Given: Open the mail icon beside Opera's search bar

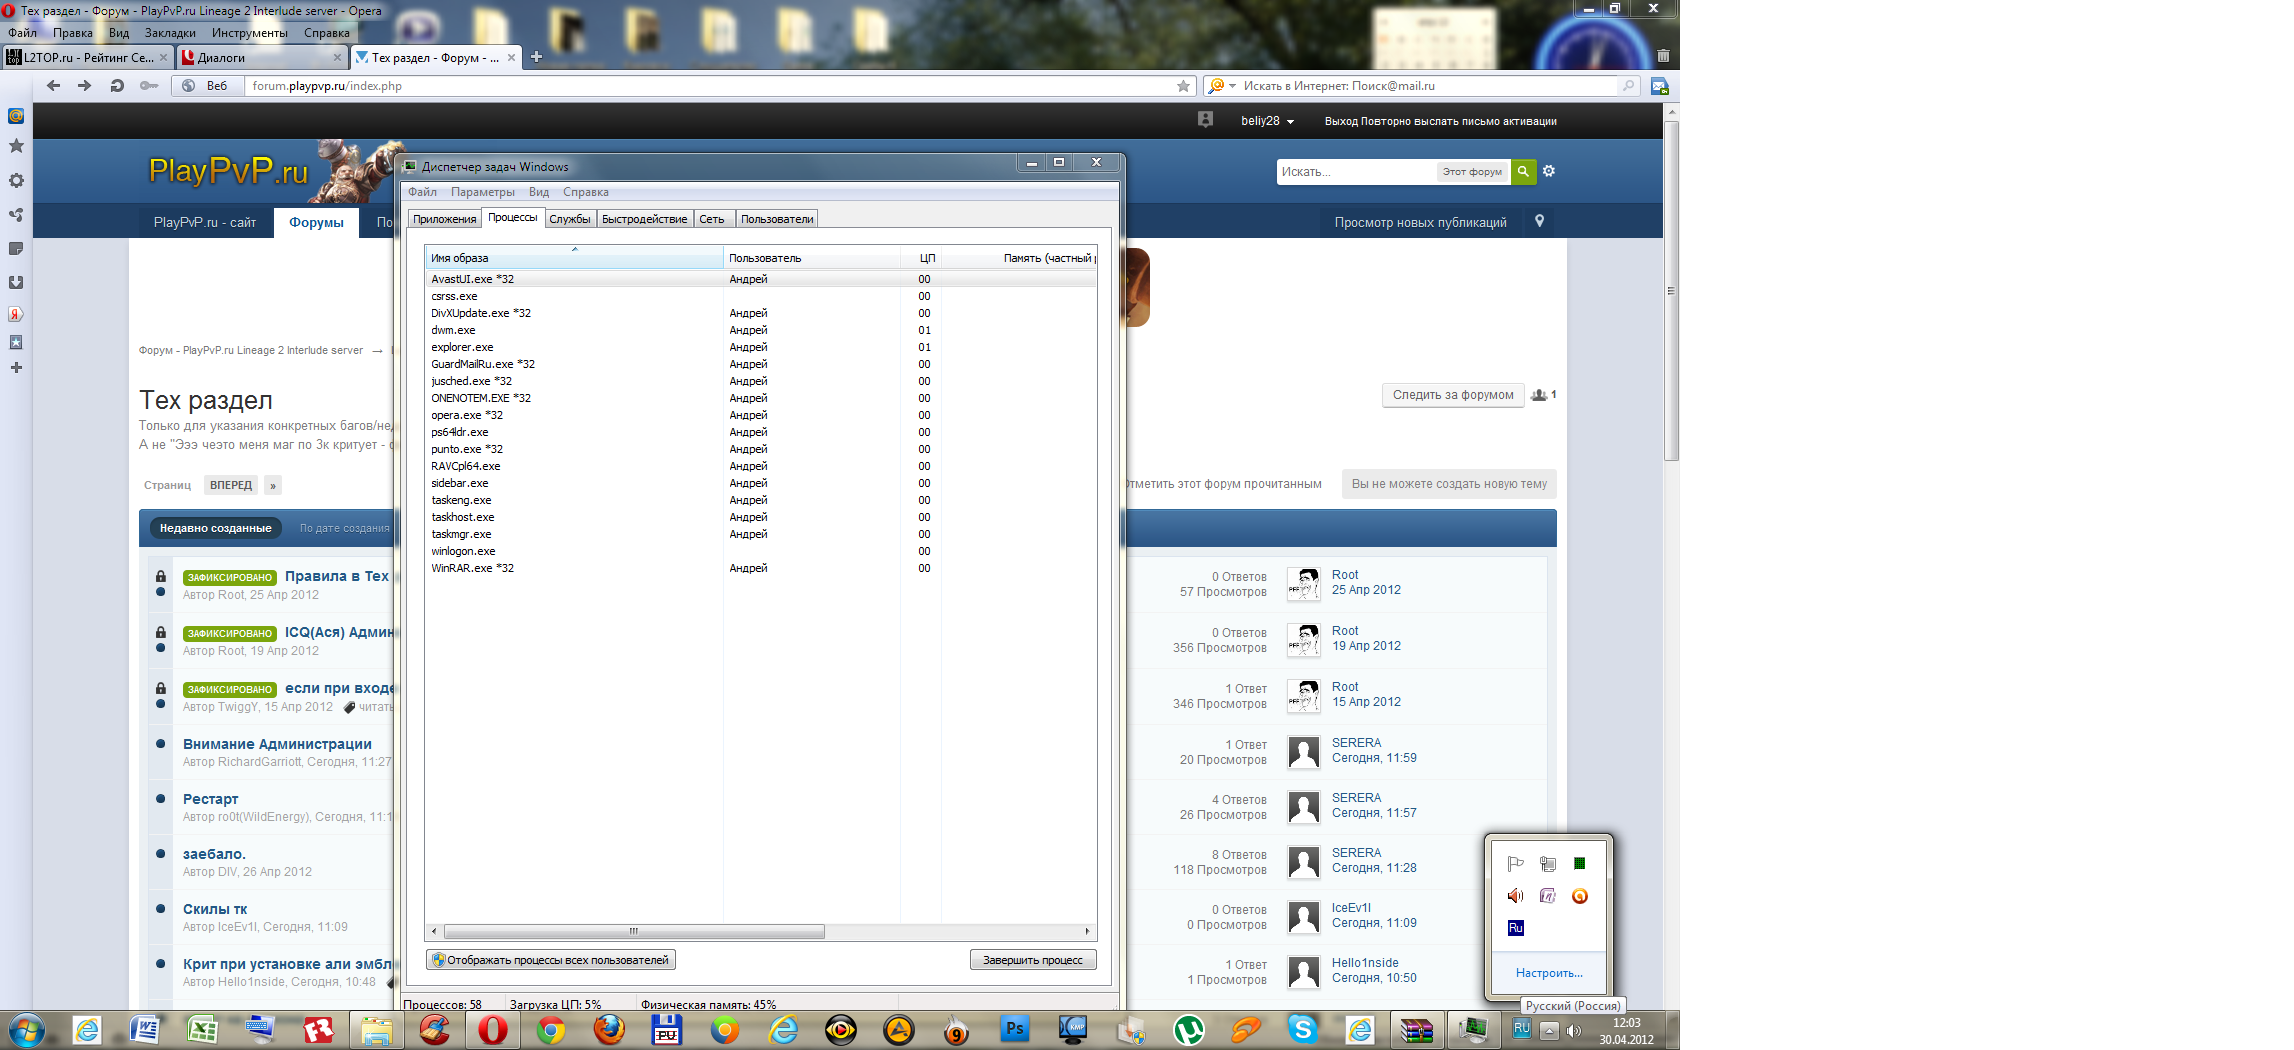Looking at the screenshot, I should click(1660, 86).
